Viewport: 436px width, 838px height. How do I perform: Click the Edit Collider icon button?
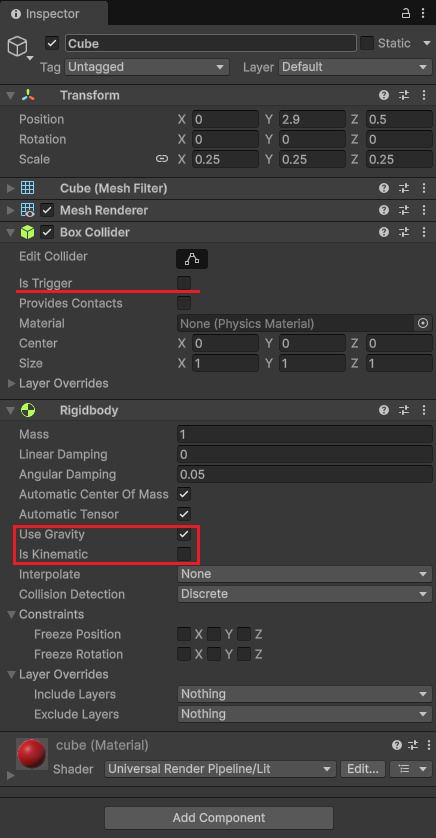[x=192, y=259]
